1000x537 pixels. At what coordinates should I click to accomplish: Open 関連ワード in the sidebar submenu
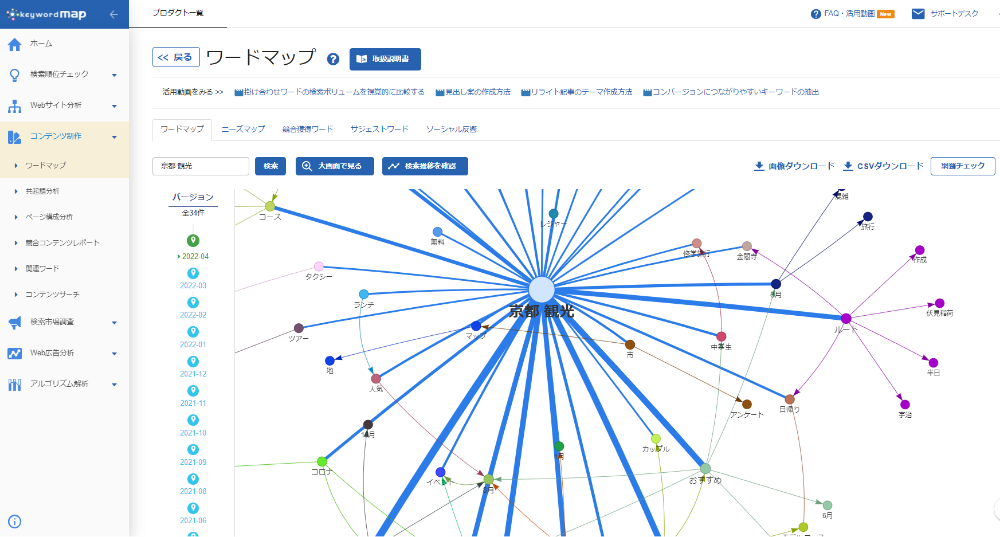click(x=42, y=269)
